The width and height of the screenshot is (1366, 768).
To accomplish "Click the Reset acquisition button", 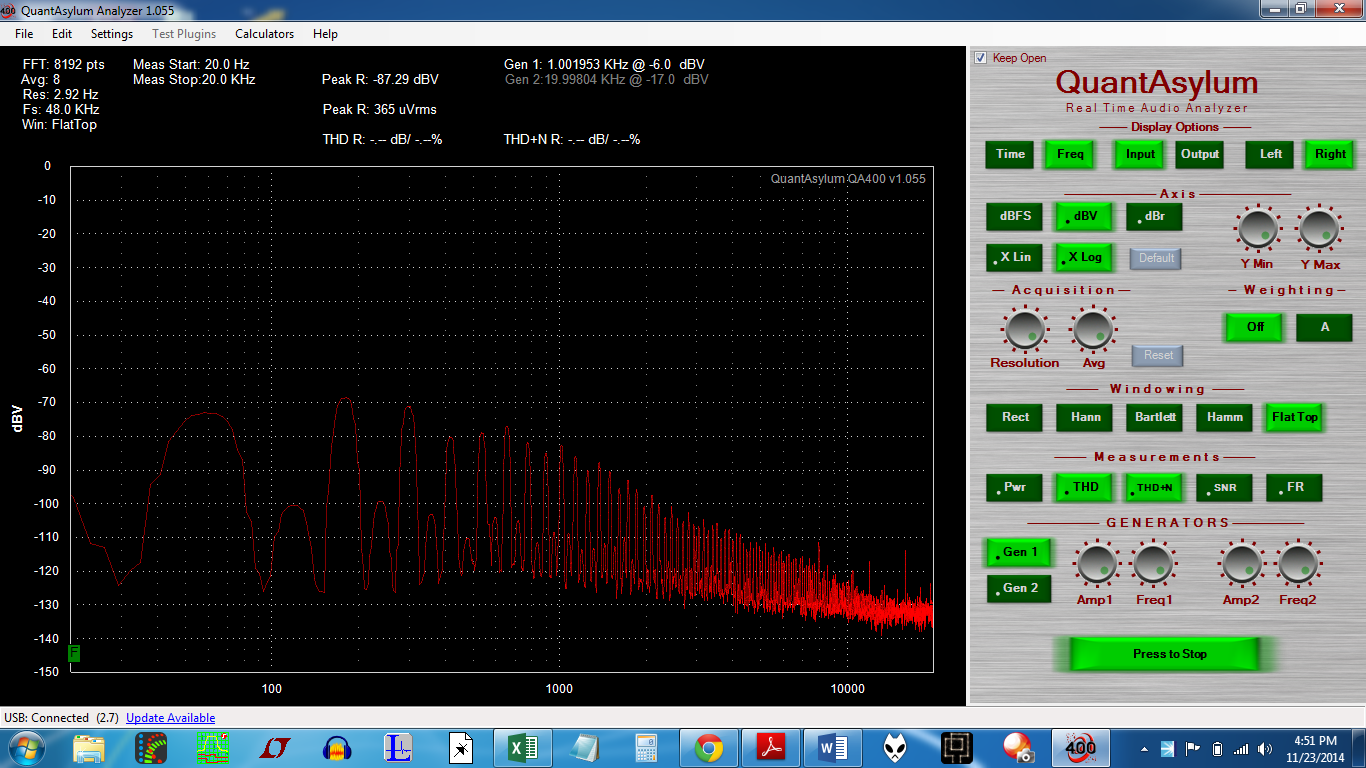I will pyautogui.click(x=1158, y=355).
